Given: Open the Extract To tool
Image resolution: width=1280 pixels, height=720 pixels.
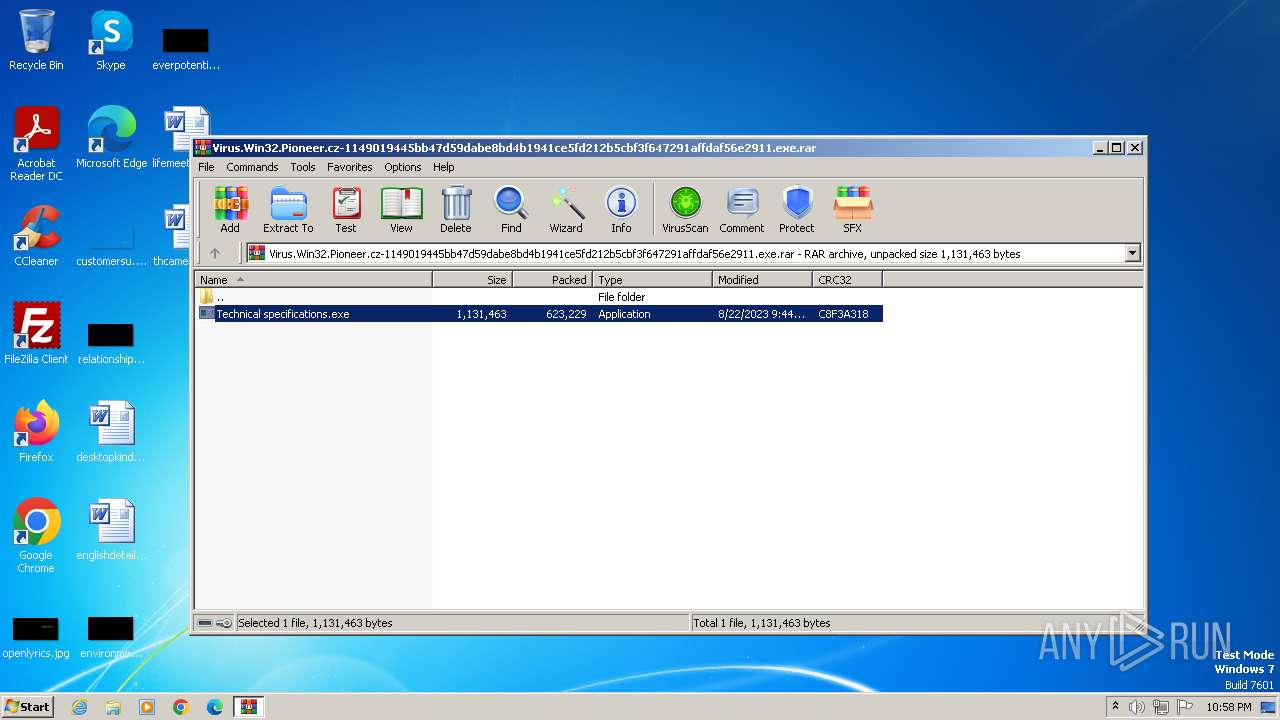Looking at the screenshot, I should pos(288,210).
